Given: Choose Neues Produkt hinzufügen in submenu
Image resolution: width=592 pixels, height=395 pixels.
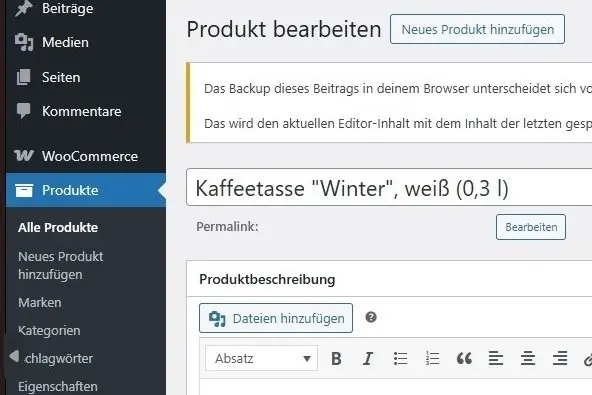Looking at the screenshot, I should [x=60, y=265].
